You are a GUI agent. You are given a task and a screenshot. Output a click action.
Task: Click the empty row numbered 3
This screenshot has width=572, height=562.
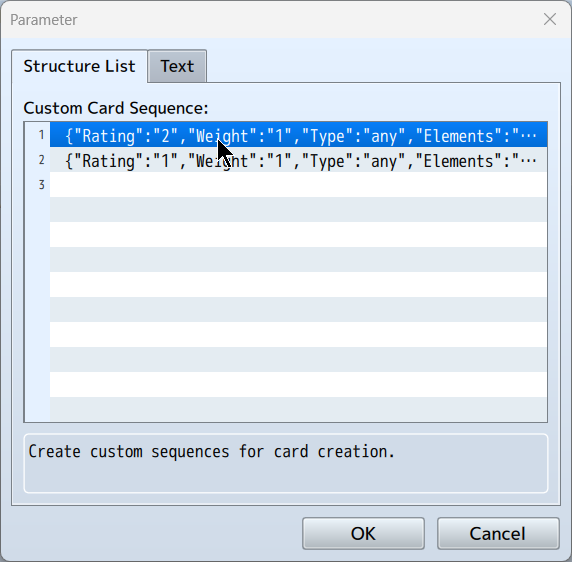298,185
